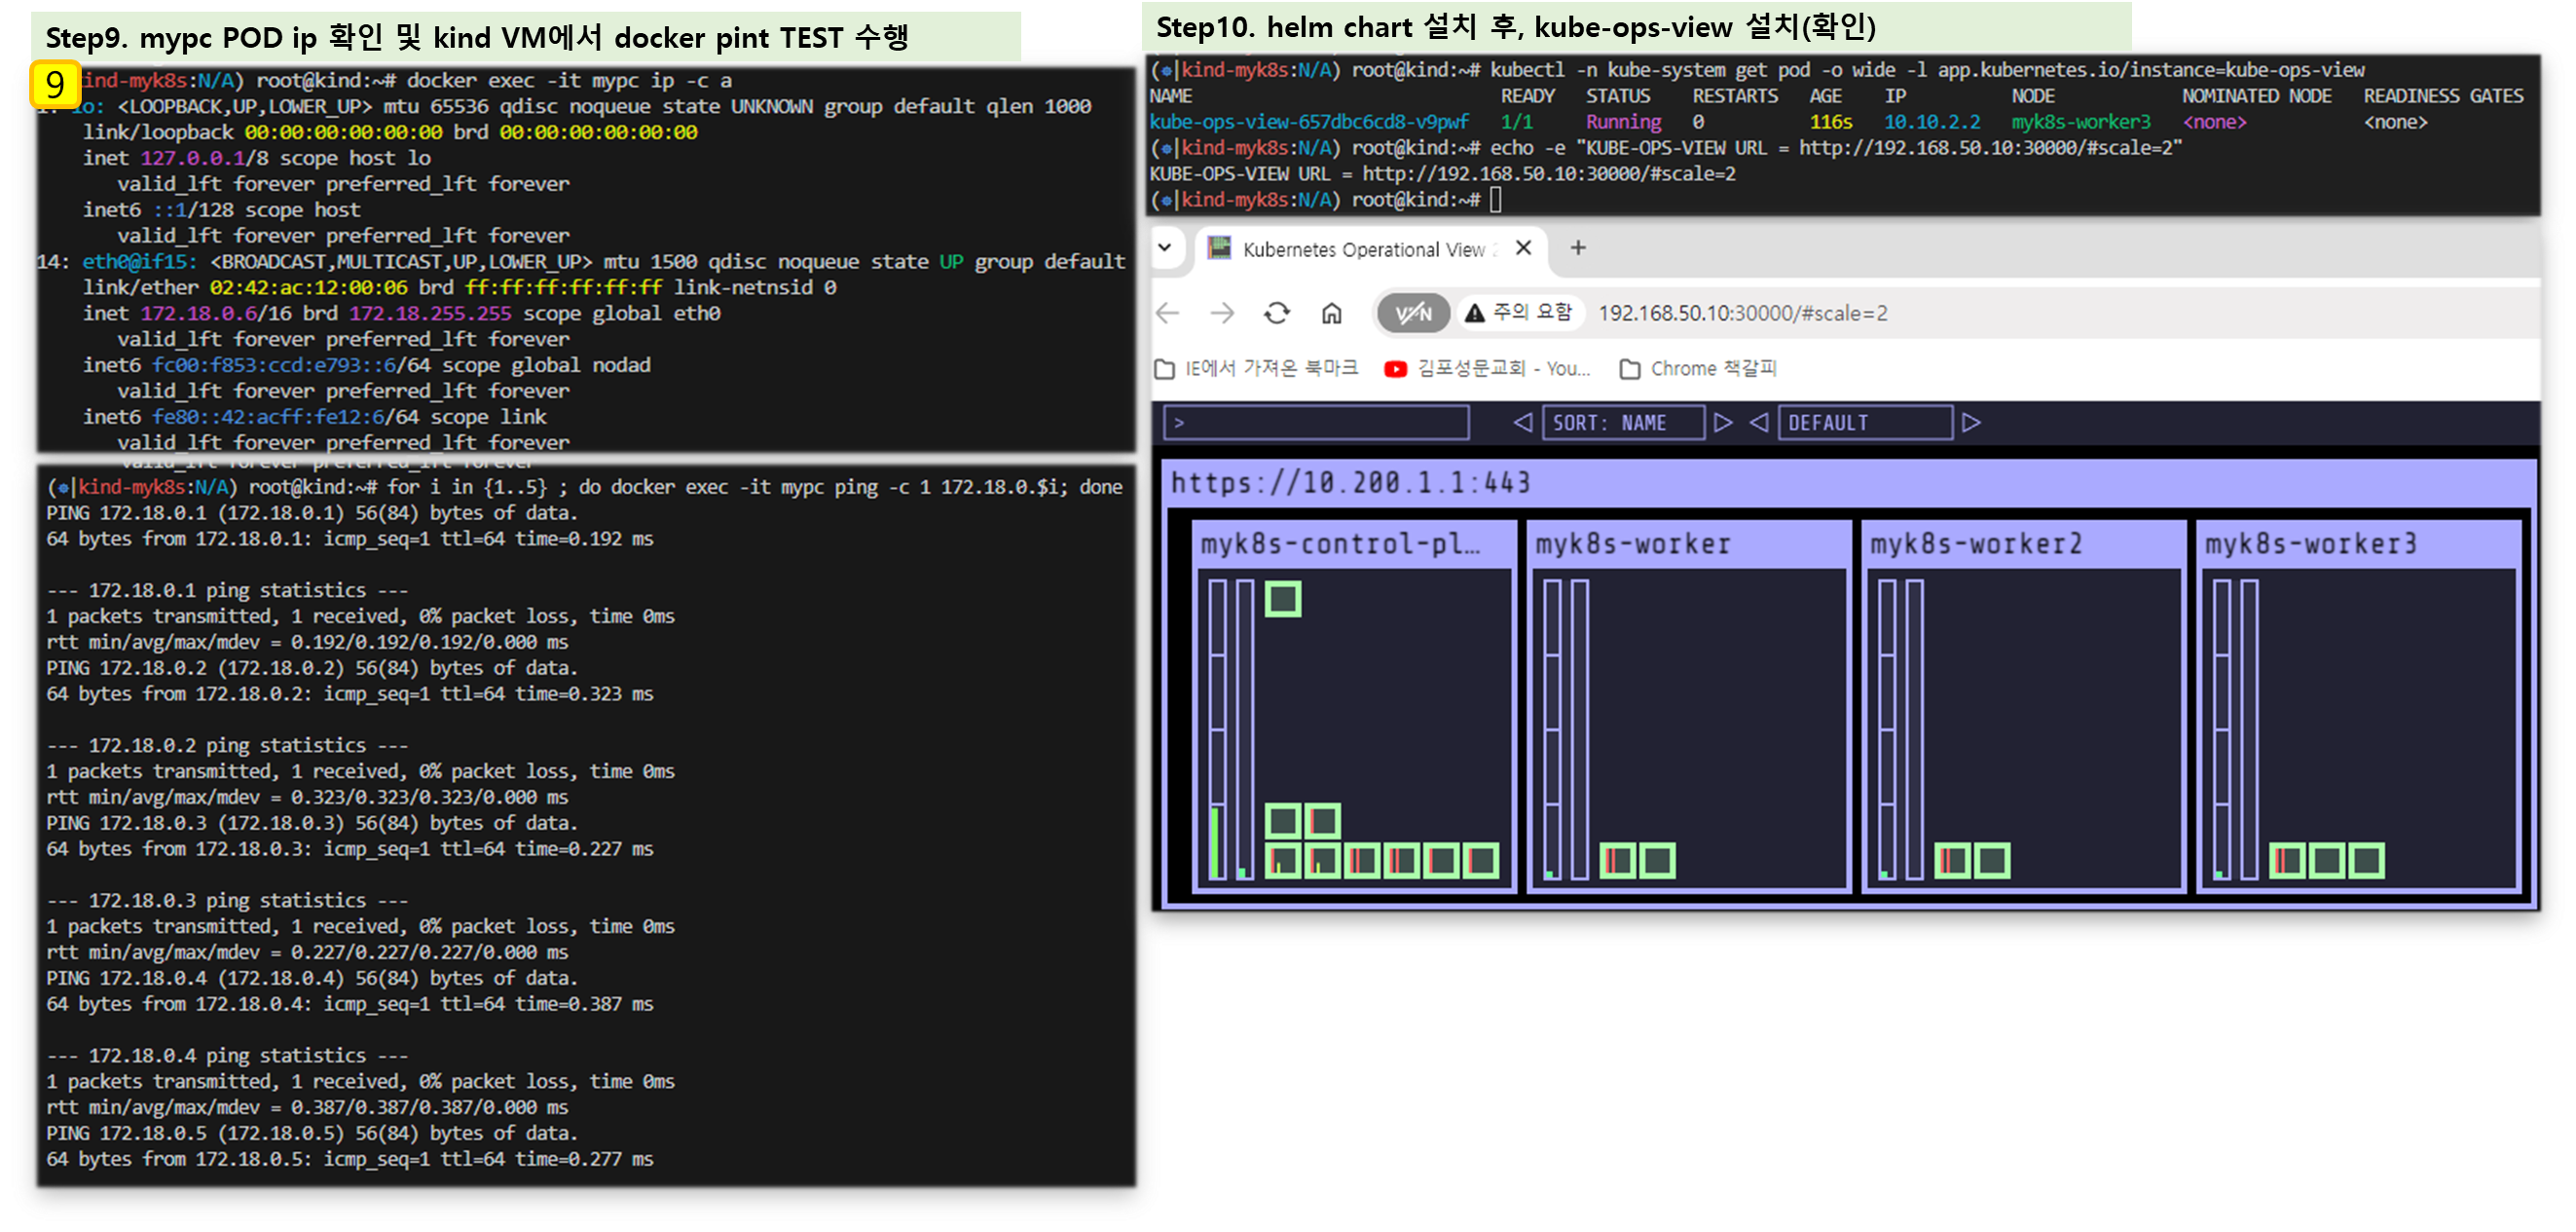Click previous arrow beside SORT: NAME
2576x1232 pixels.
[1522, 422]
